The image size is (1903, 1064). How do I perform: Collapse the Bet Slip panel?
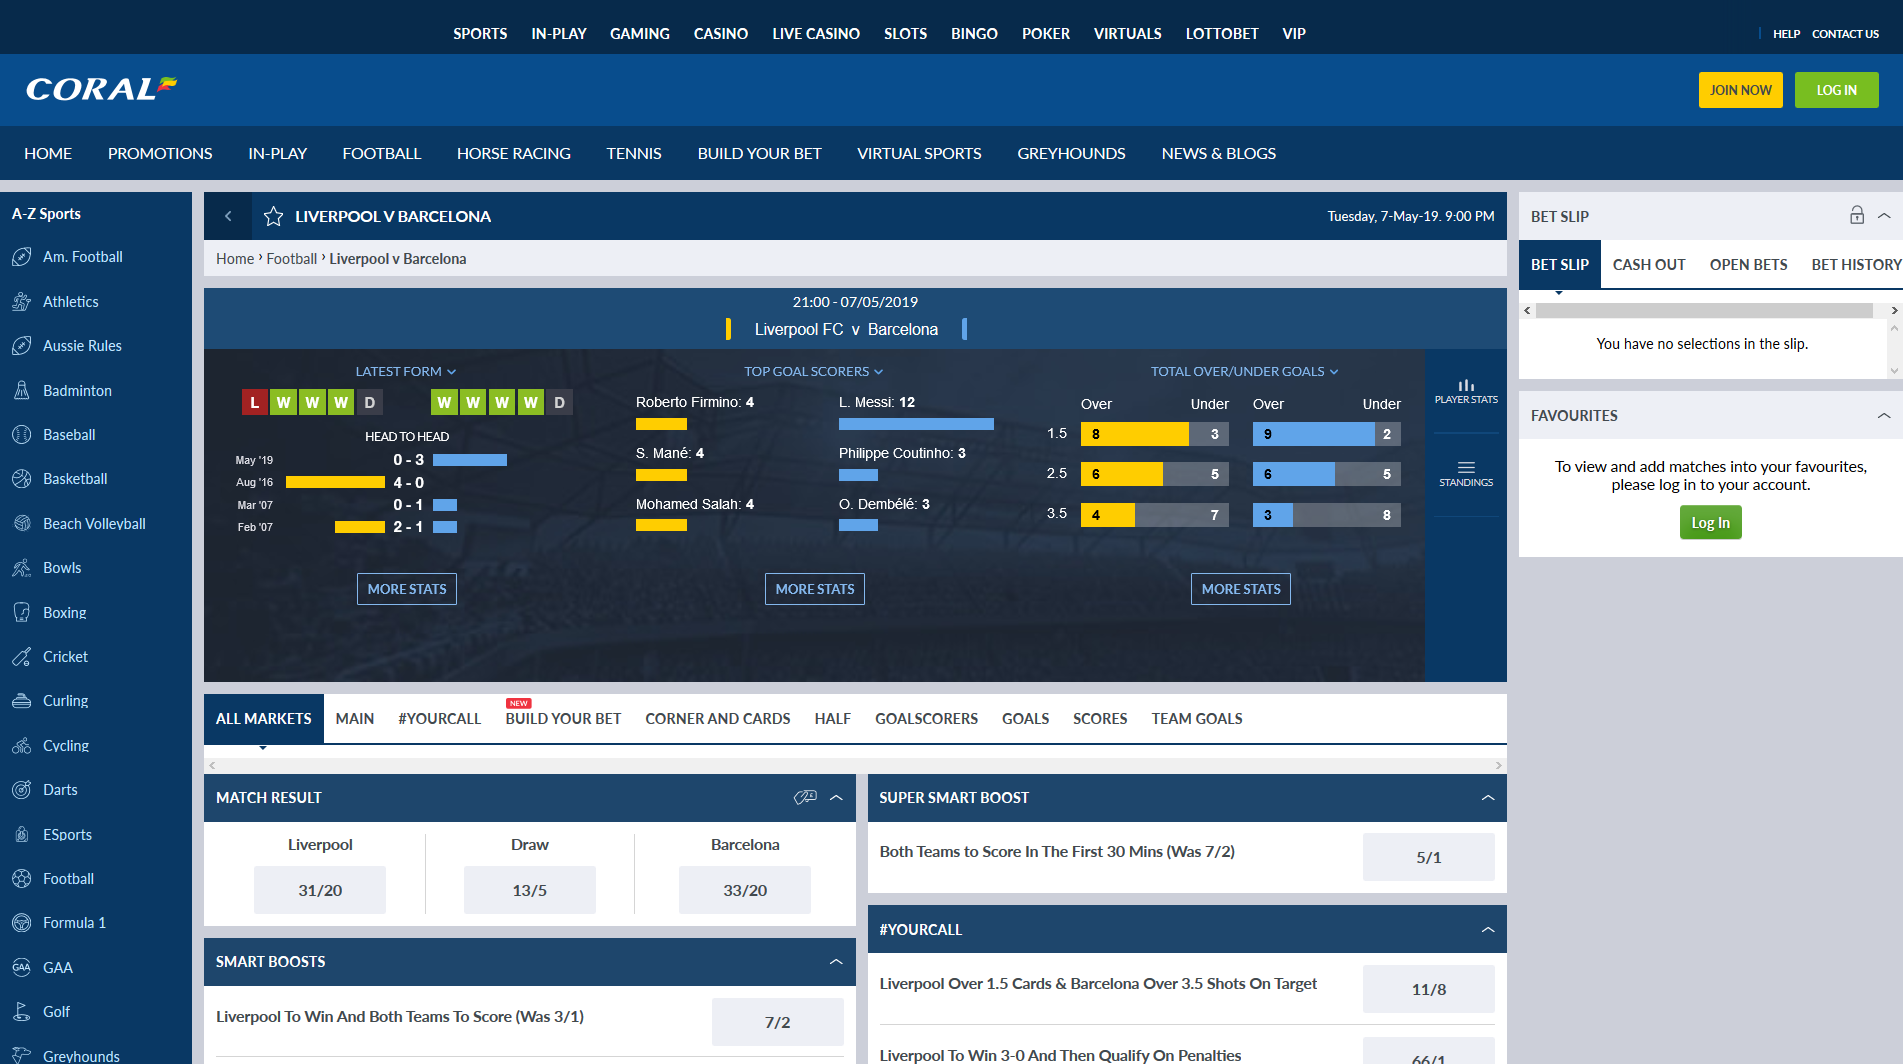[x=1884, y=216]
